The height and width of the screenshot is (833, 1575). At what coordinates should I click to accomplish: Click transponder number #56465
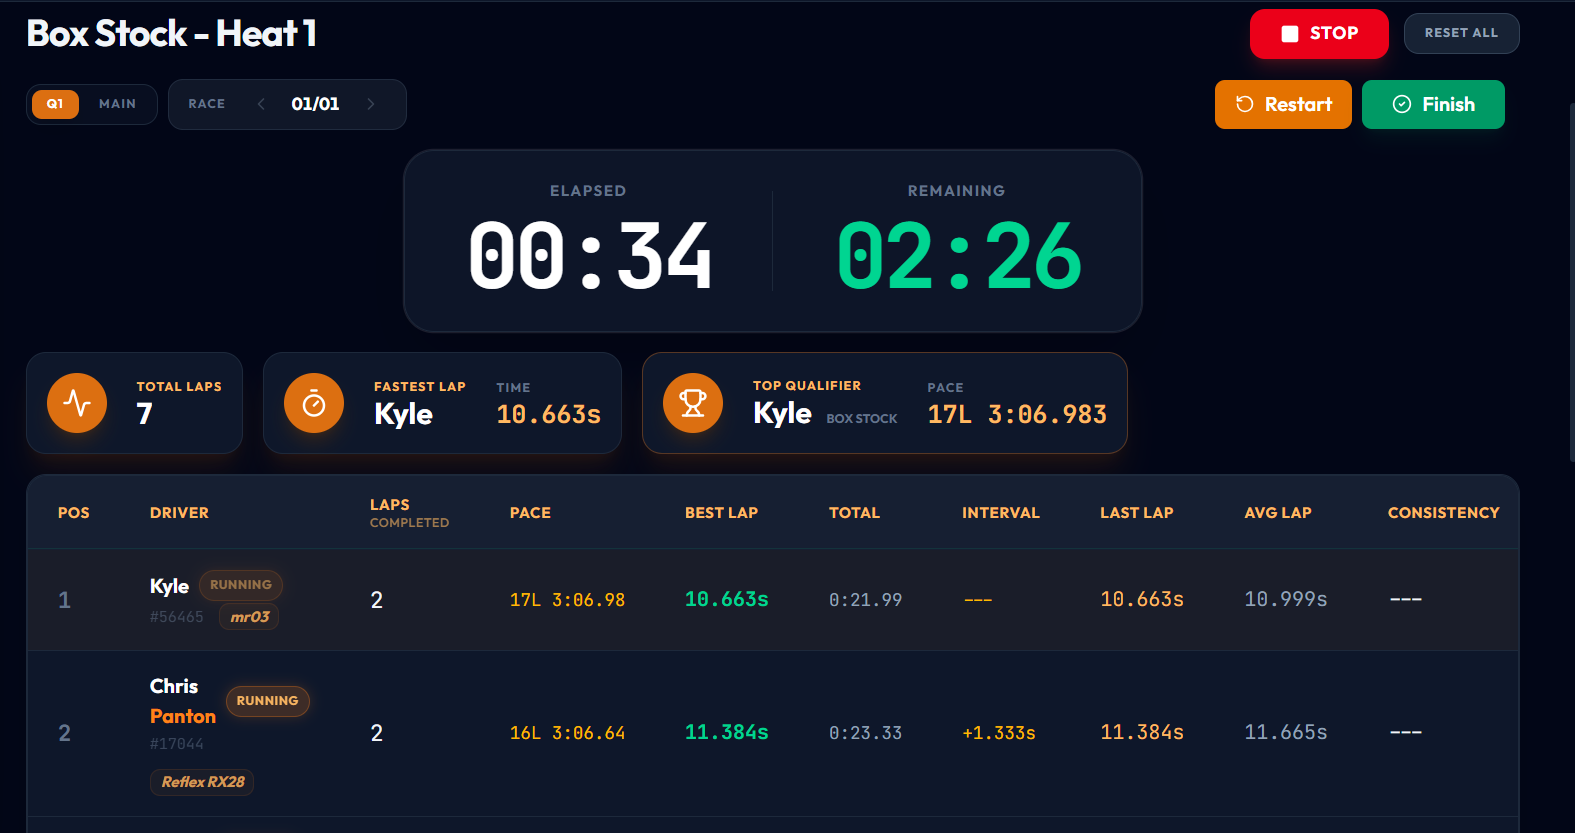(x=176, y=617)
